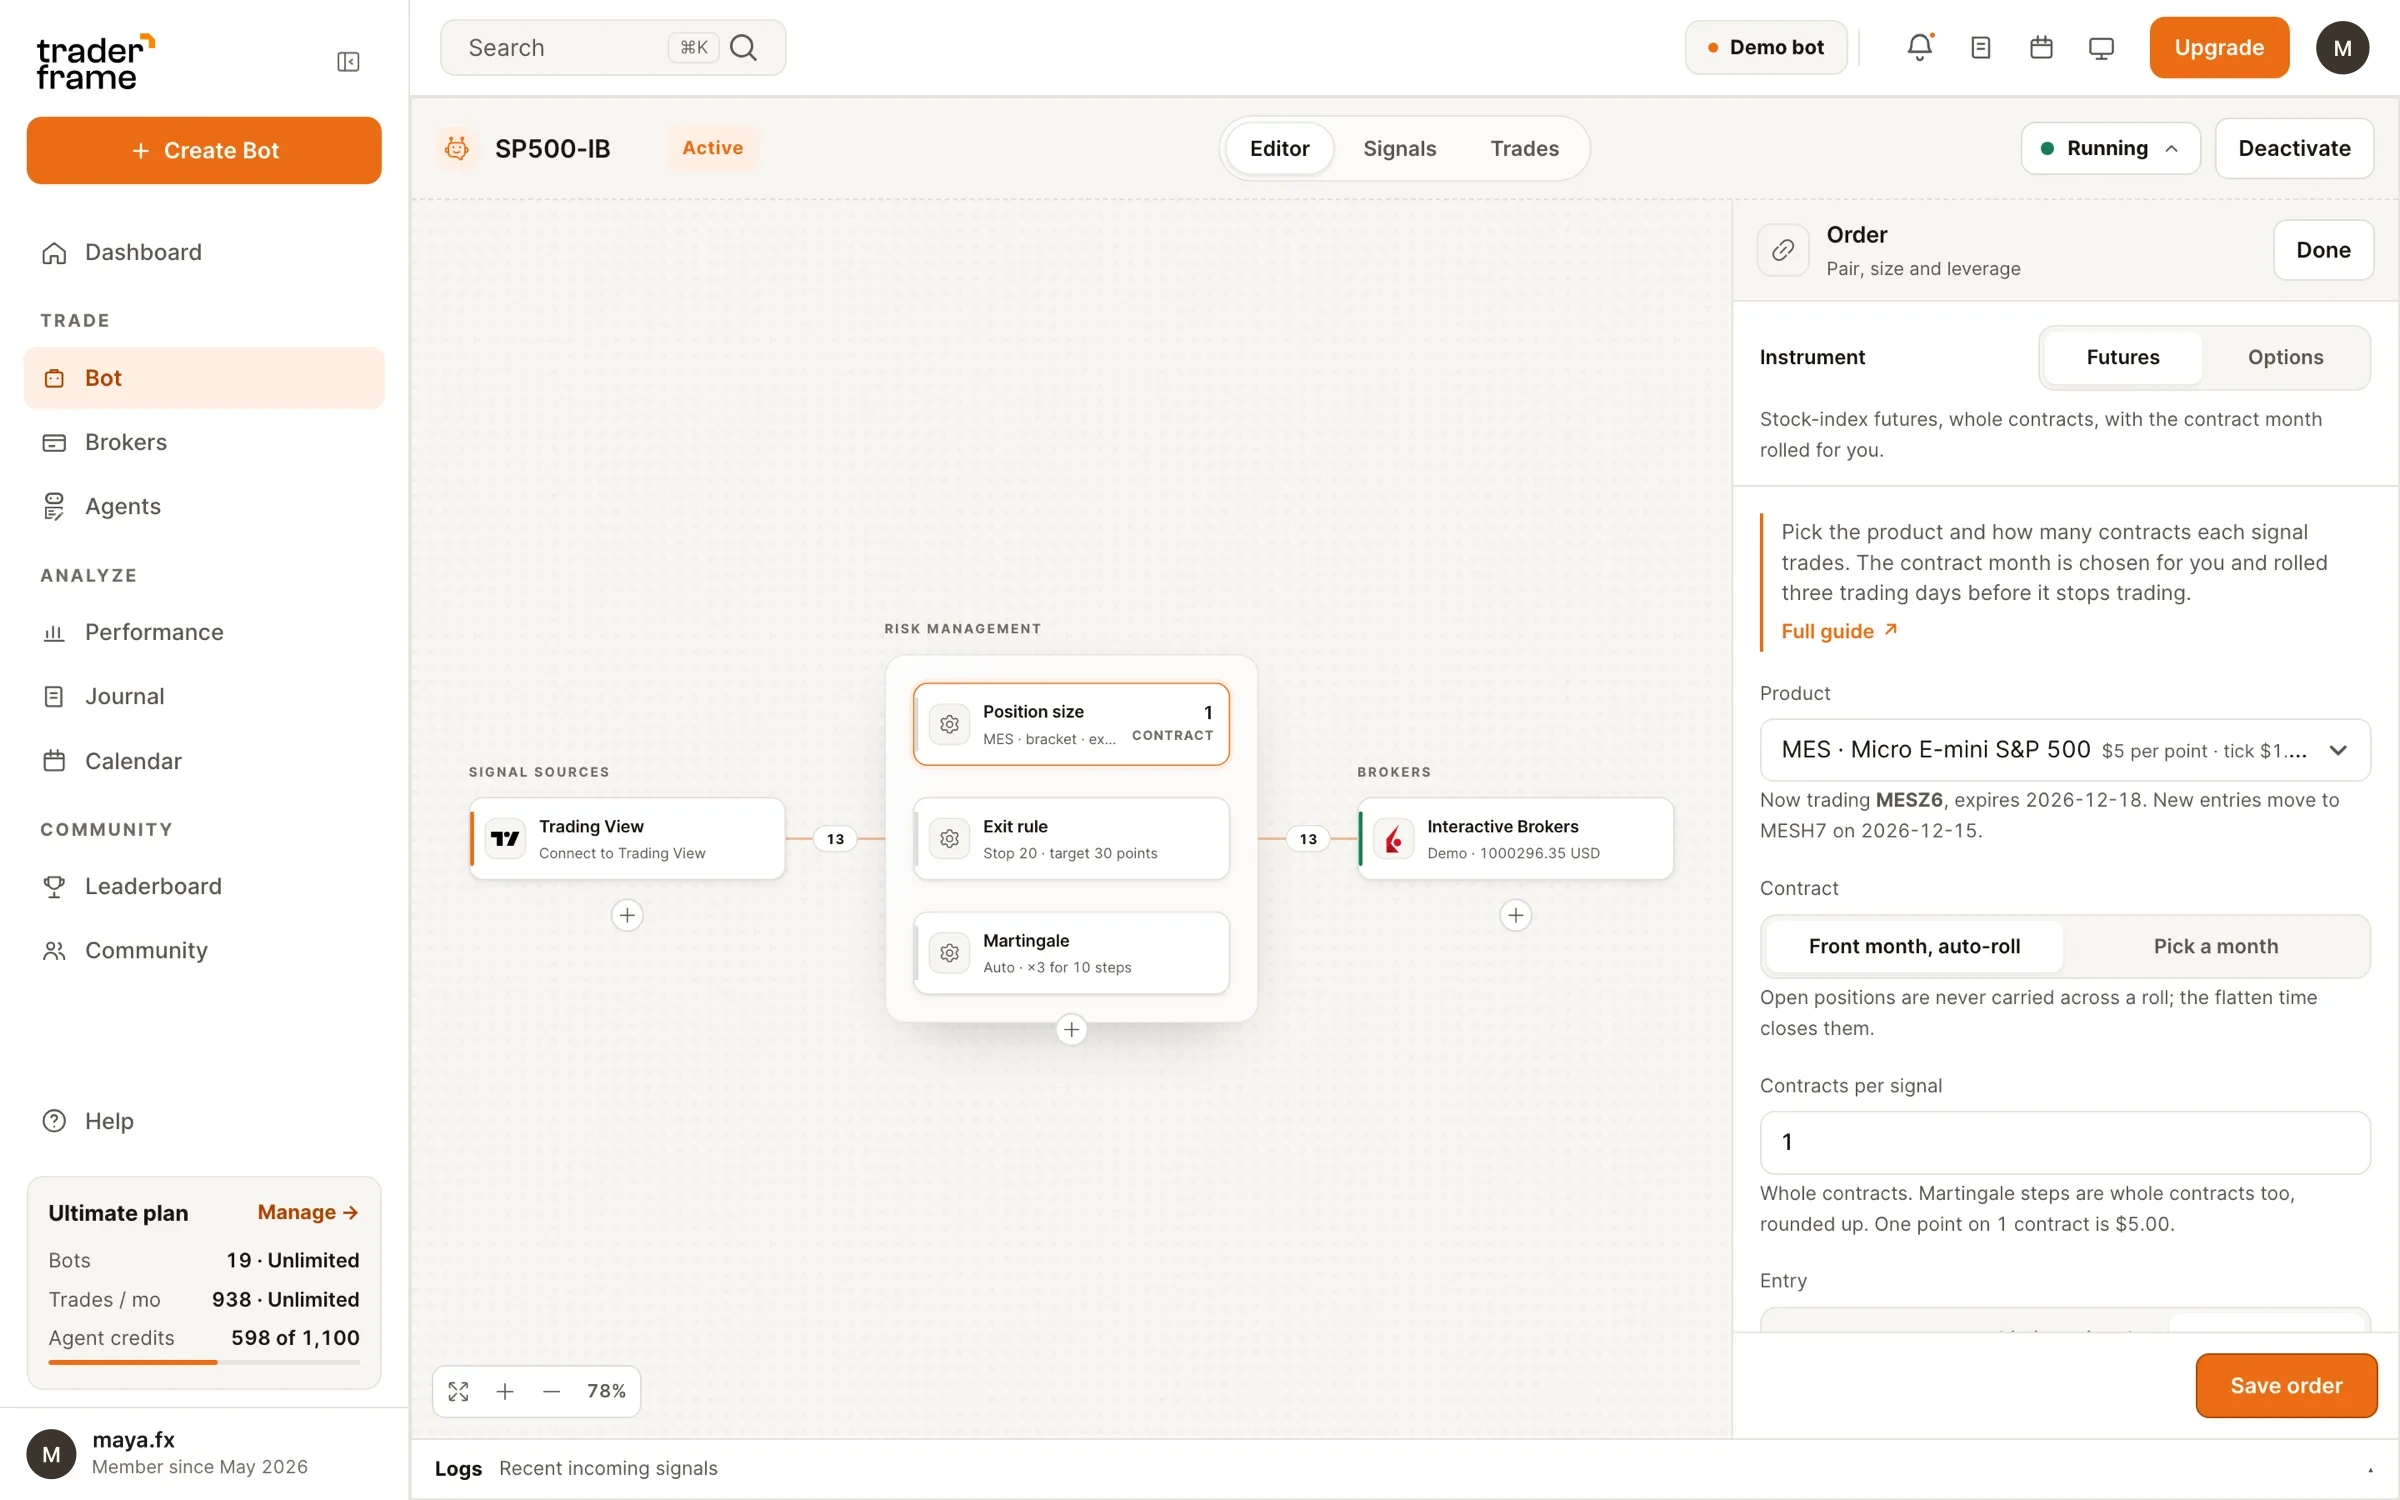The image size is (2400, 1500).
Task: Open the Manage plan link
Action: 307,1212
